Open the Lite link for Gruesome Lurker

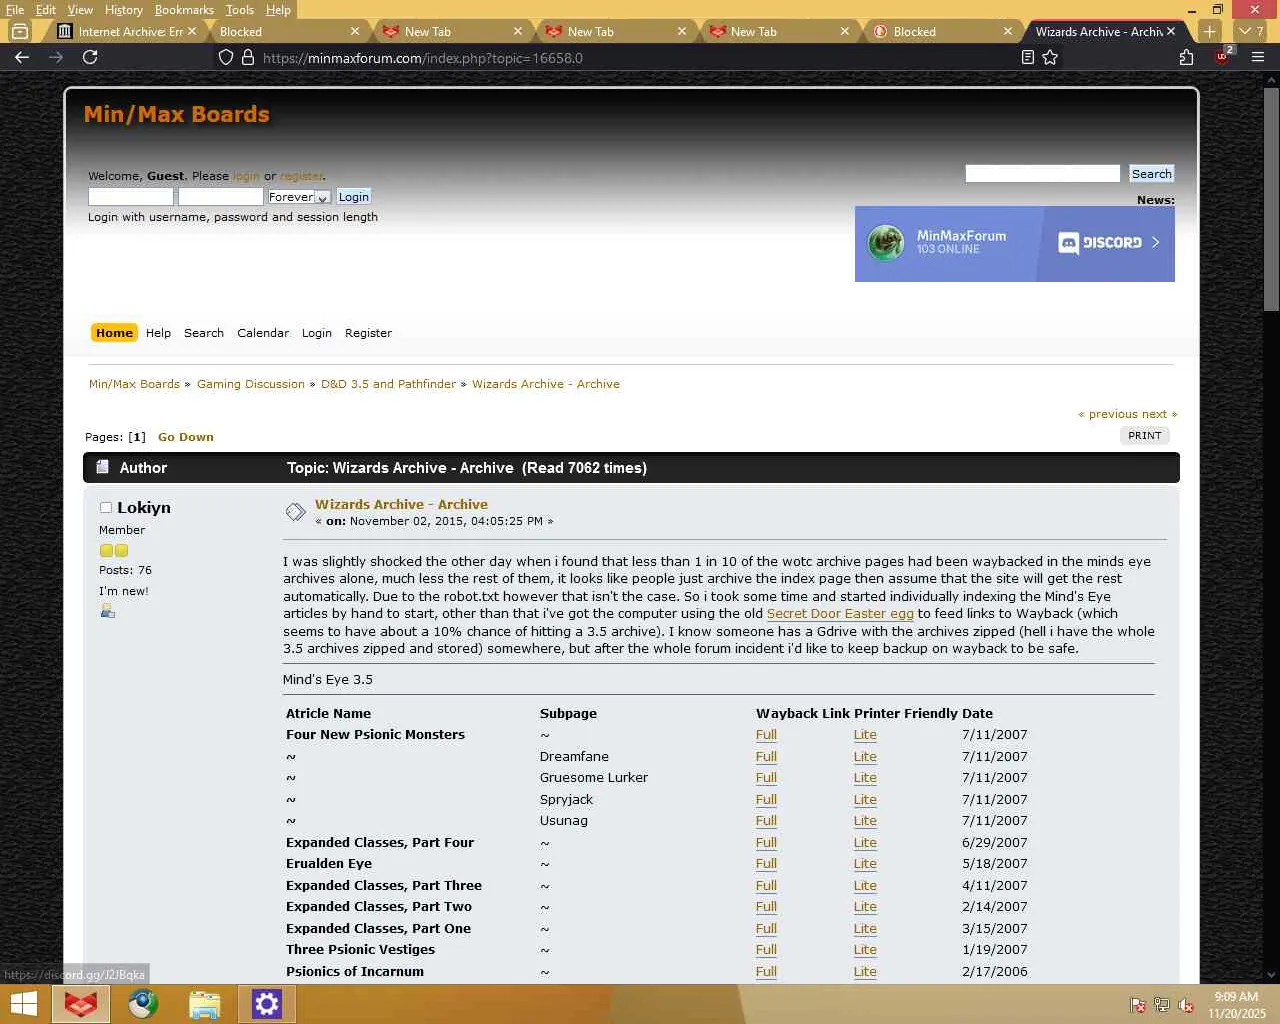coord(865,778)
